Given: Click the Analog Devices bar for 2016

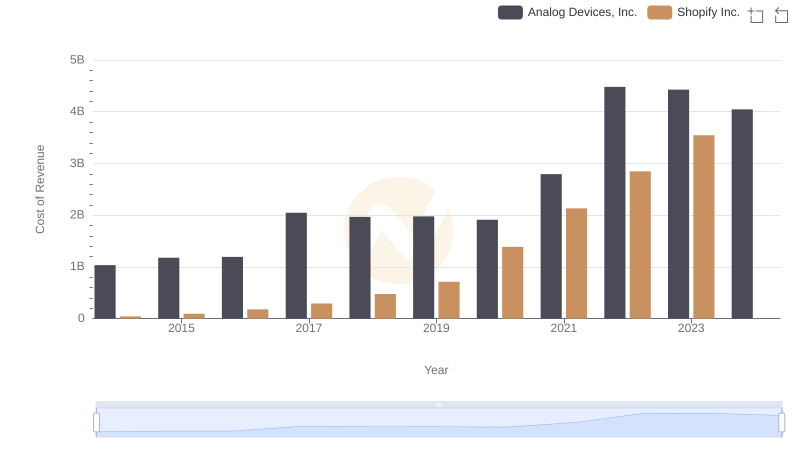Looking at the screenshot, I should pos(232,288).
